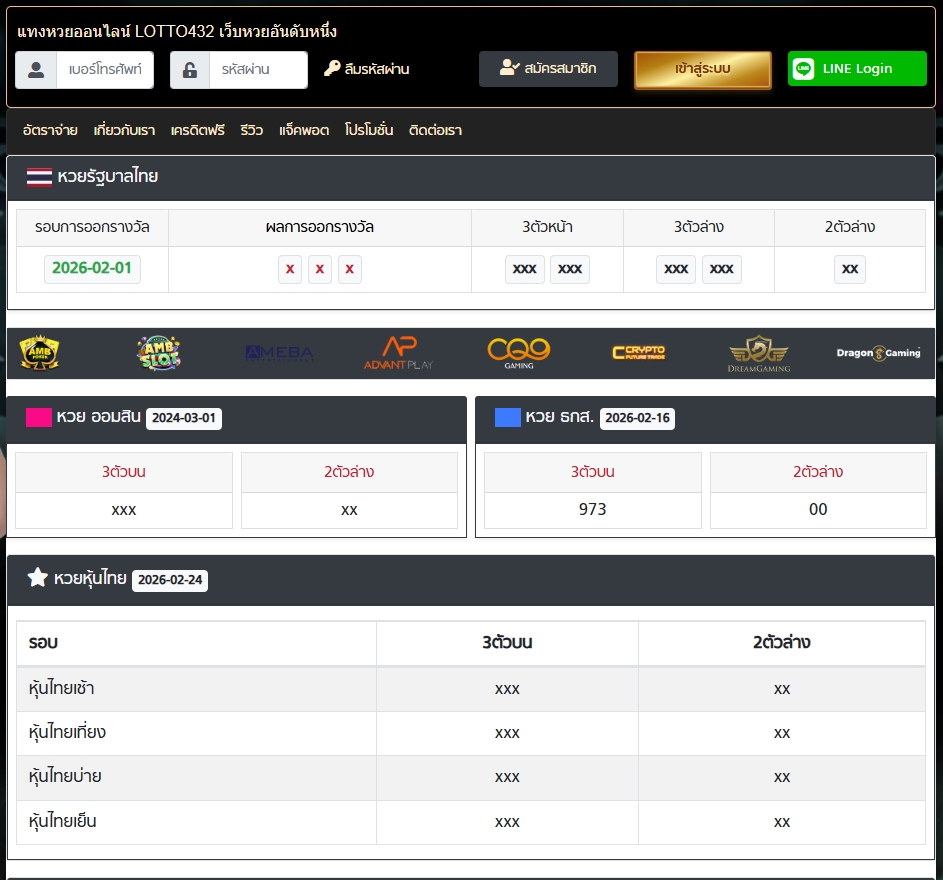
Task: Go to the เครดิตฟรี menu item
Action: (x=197, y=130)
